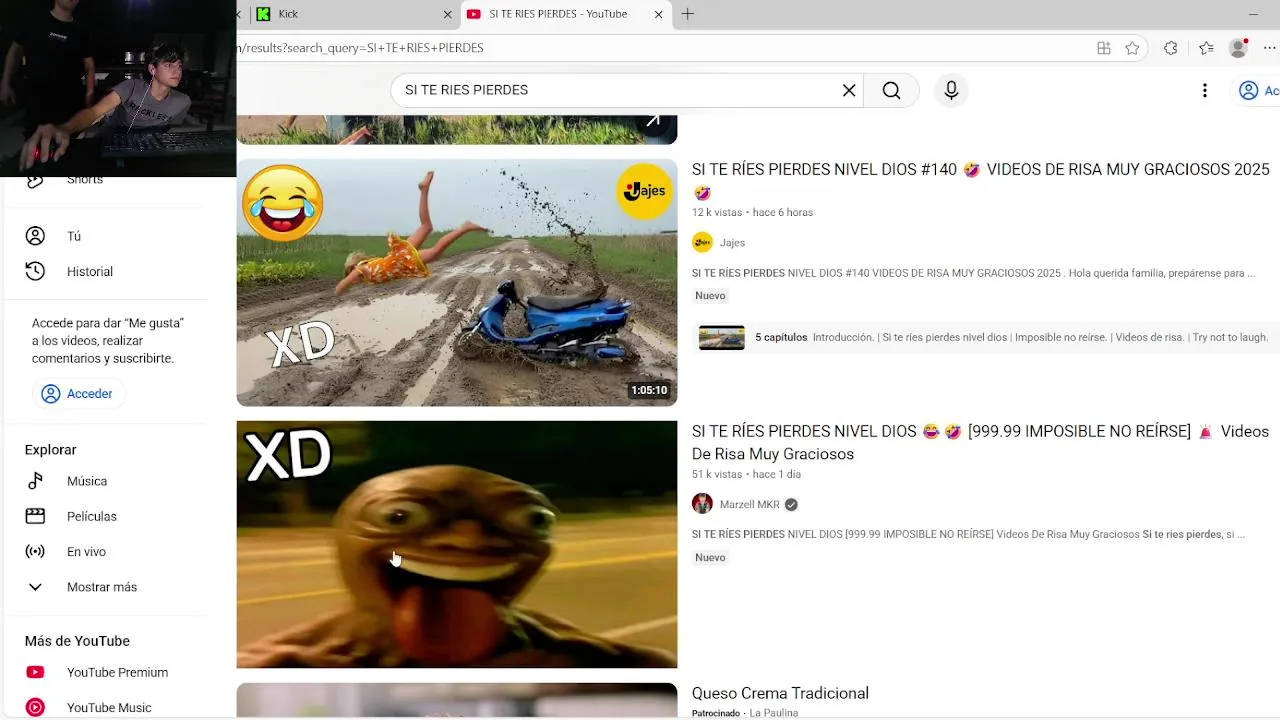Click YouTube Music logo icon
Image resolution: width=1280 pixels, height=720 pixels.
tap(35, 707)
